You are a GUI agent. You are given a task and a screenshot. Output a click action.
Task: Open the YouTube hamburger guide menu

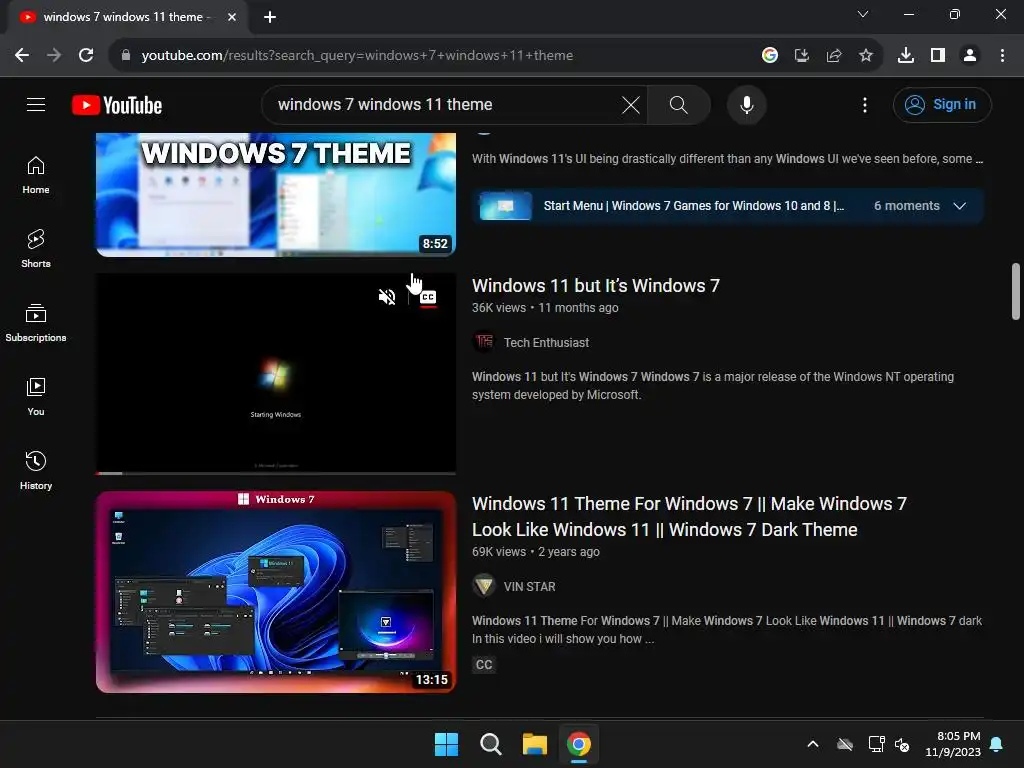36,104
